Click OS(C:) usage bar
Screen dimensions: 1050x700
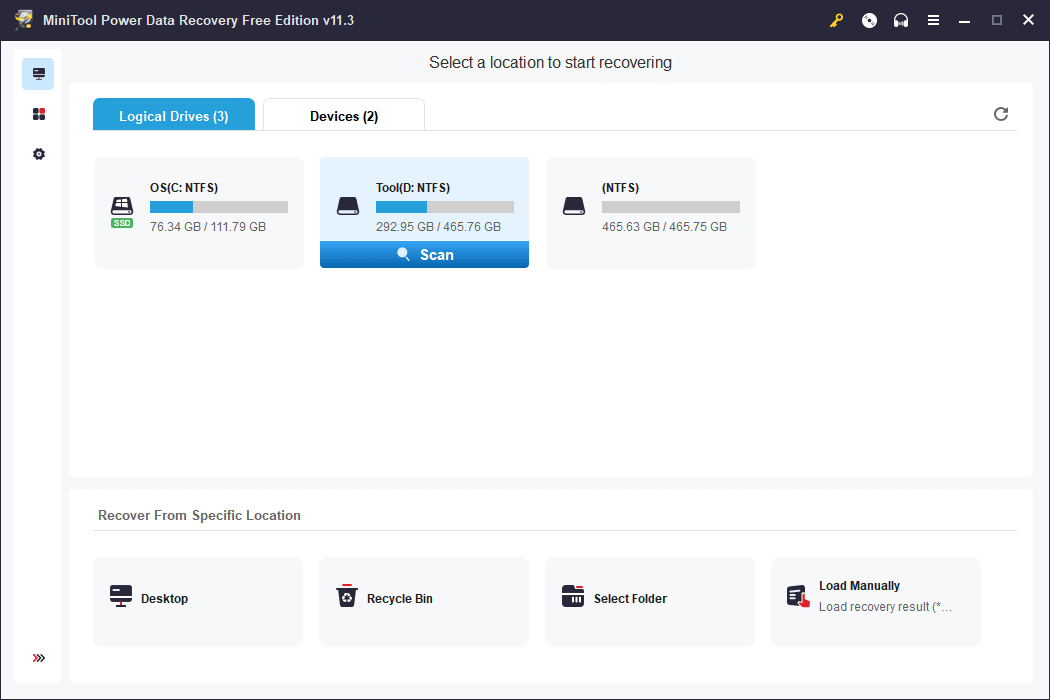219,207
